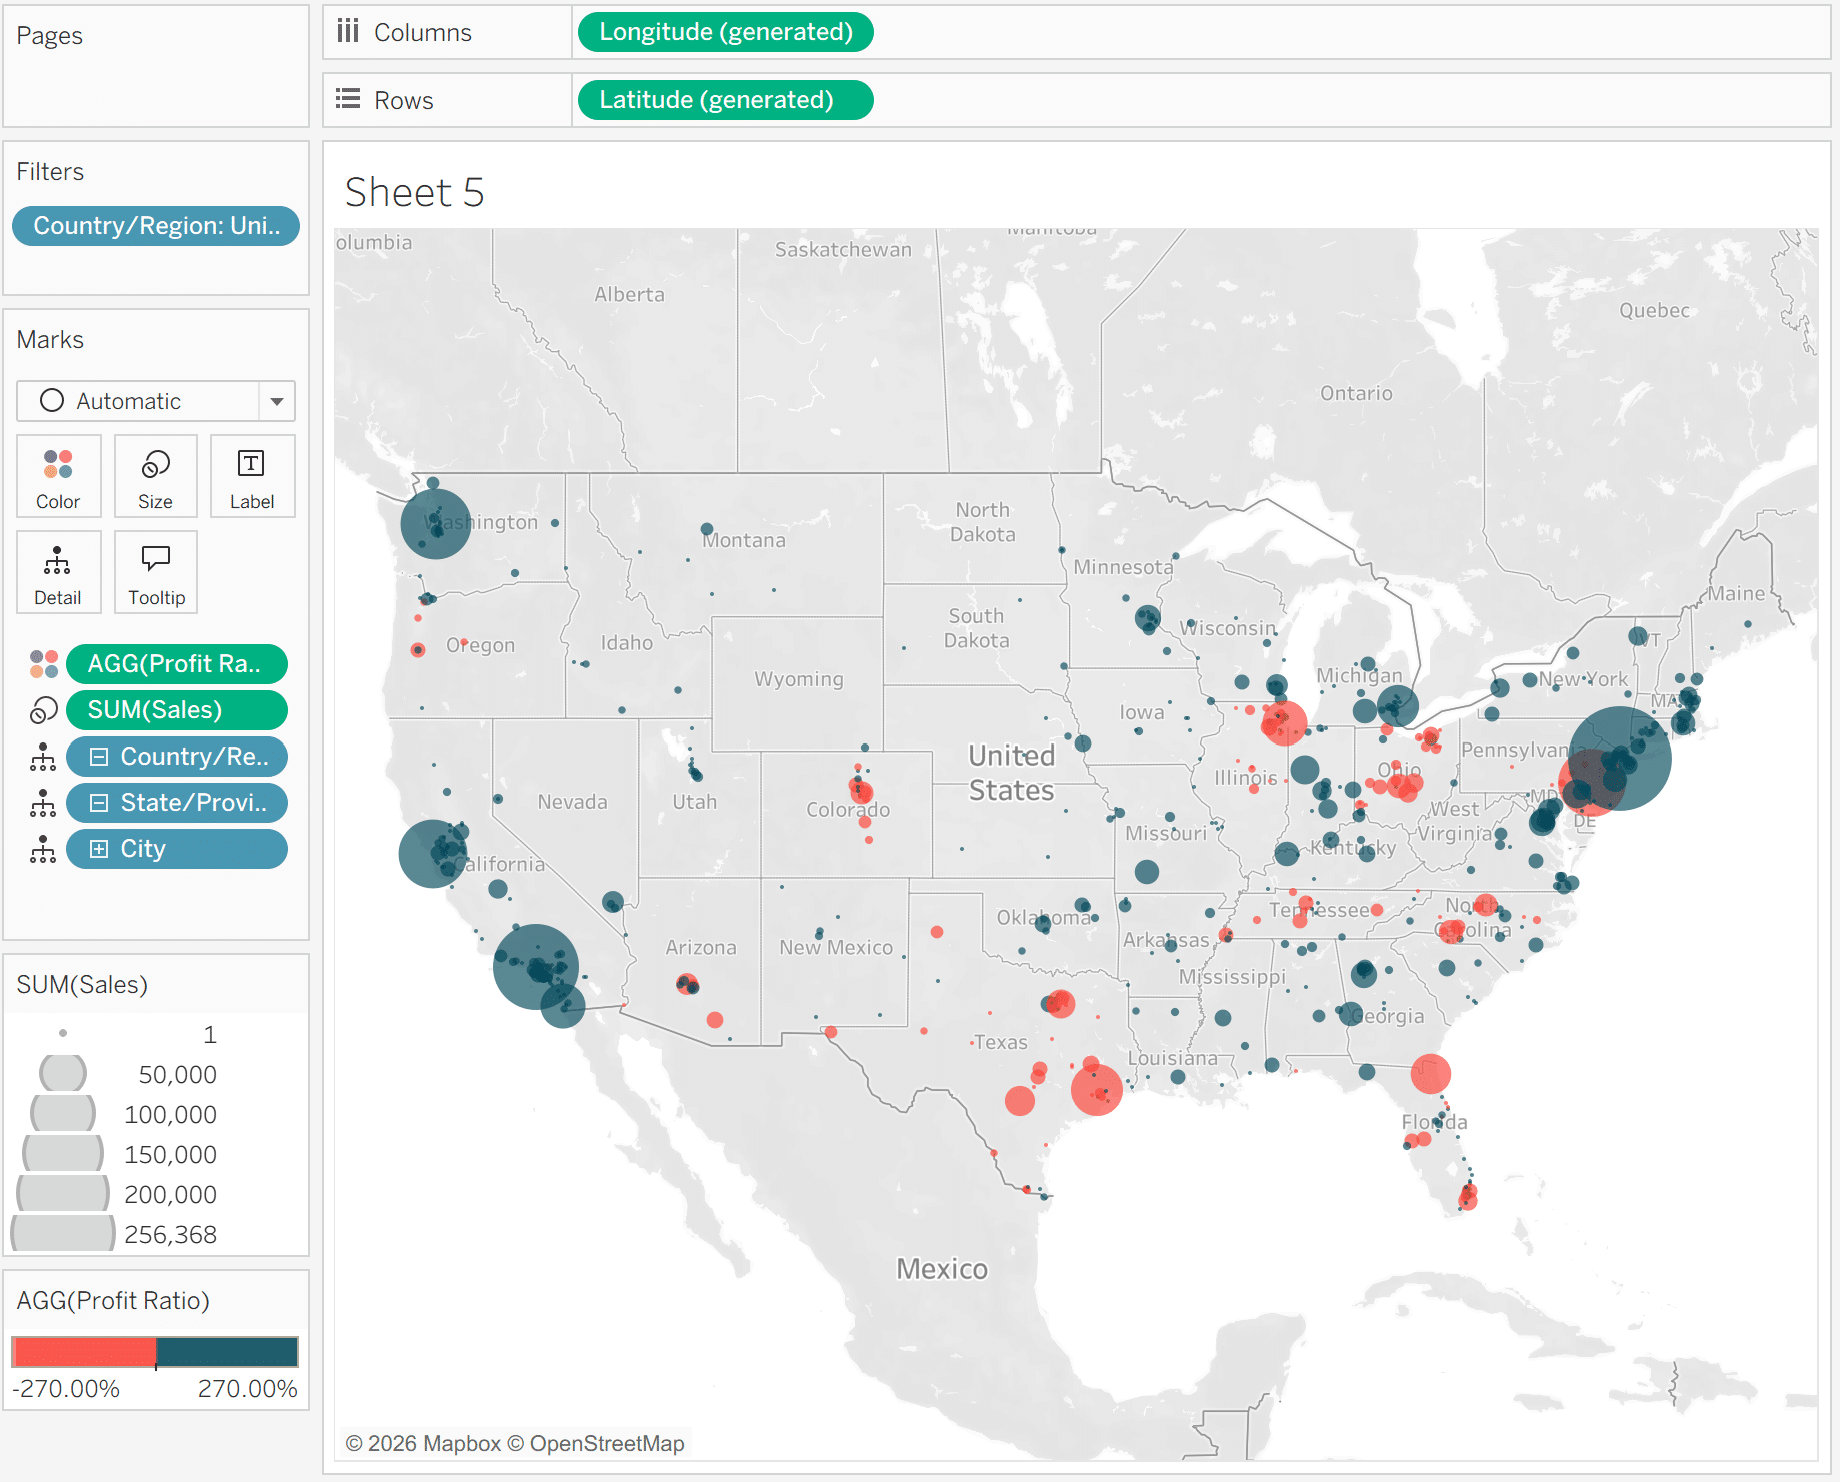Click the Pages shelf header
Image resolution: width=1840 pixels, height=1482 pixels.
(x=49, y=36)
